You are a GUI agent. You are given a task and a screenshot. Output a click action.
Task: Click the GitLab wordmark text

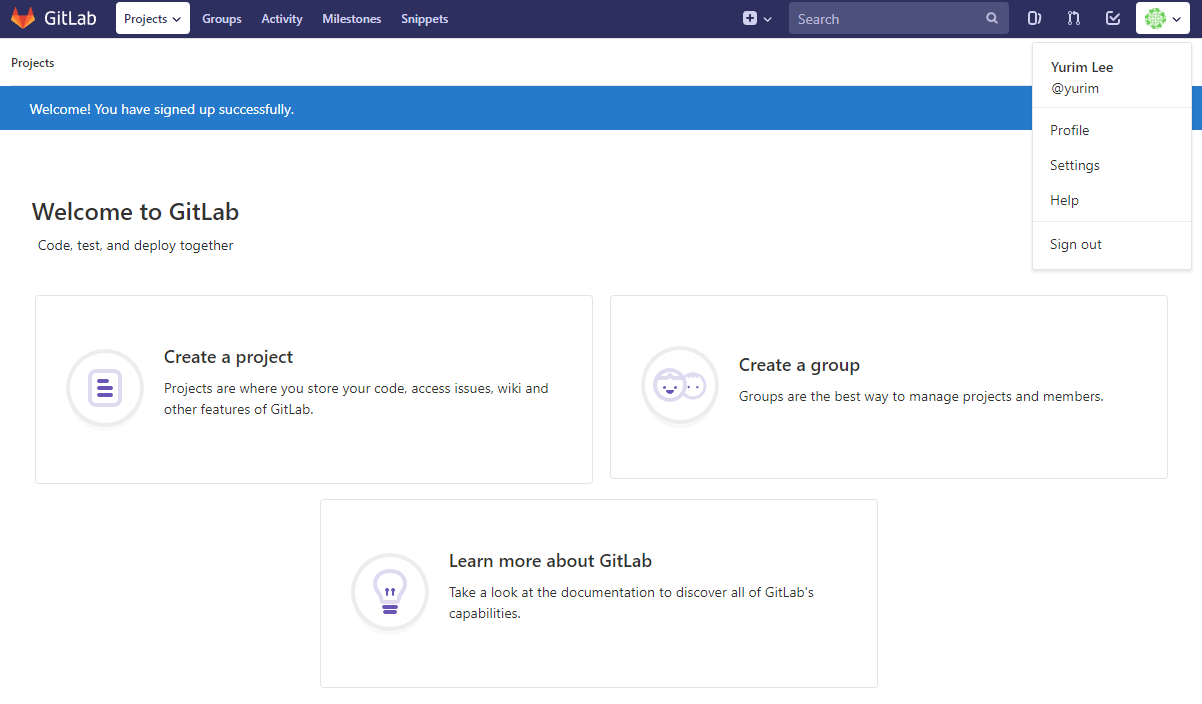click(70, 18)
